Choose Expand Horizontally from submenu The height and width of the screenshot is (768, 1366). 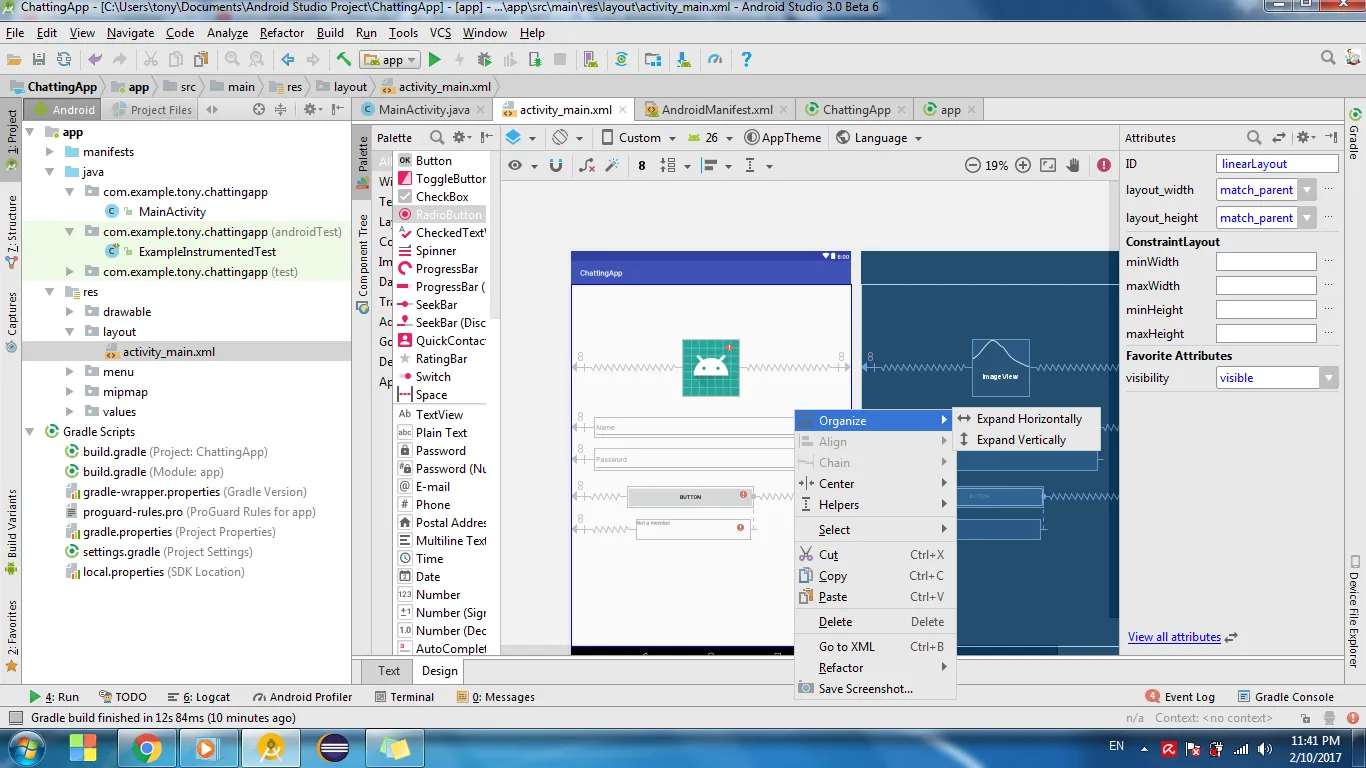1028,419
